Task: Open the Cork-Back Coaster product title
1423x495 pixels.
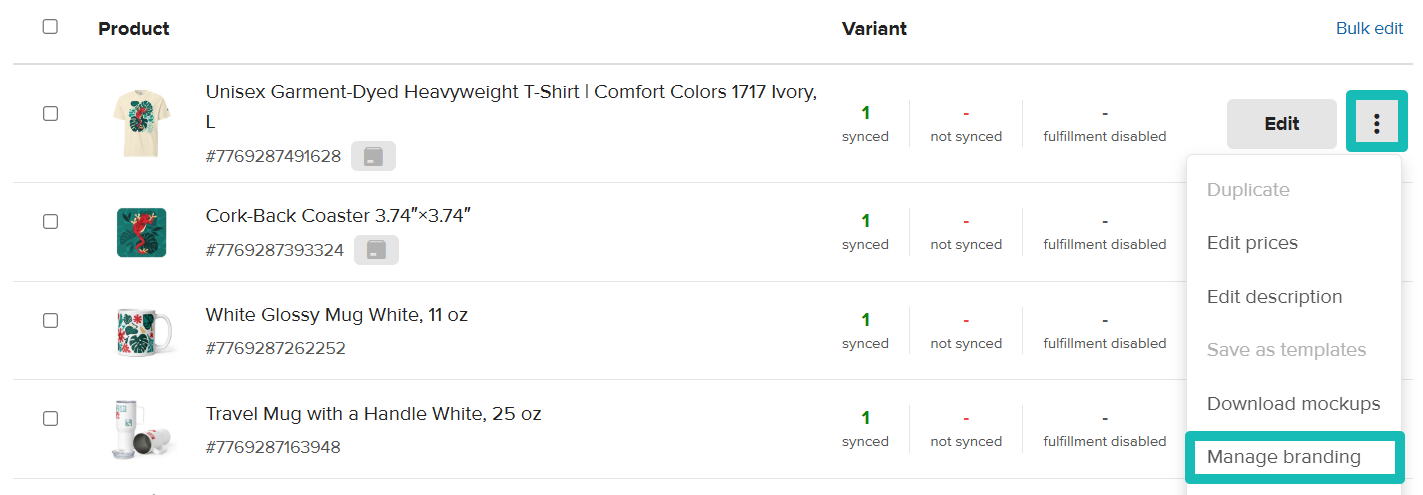Action: pos(338,216)
